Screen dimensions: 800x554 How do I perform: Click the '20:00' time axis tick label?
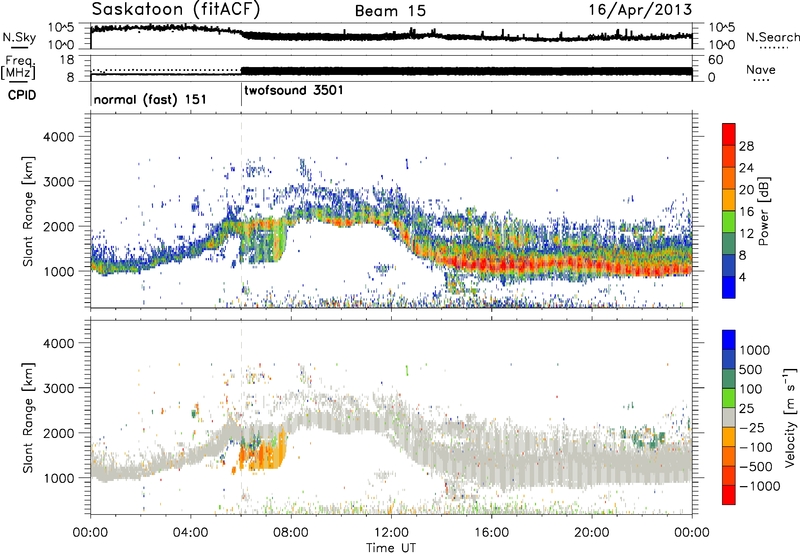tap(591, 532)
